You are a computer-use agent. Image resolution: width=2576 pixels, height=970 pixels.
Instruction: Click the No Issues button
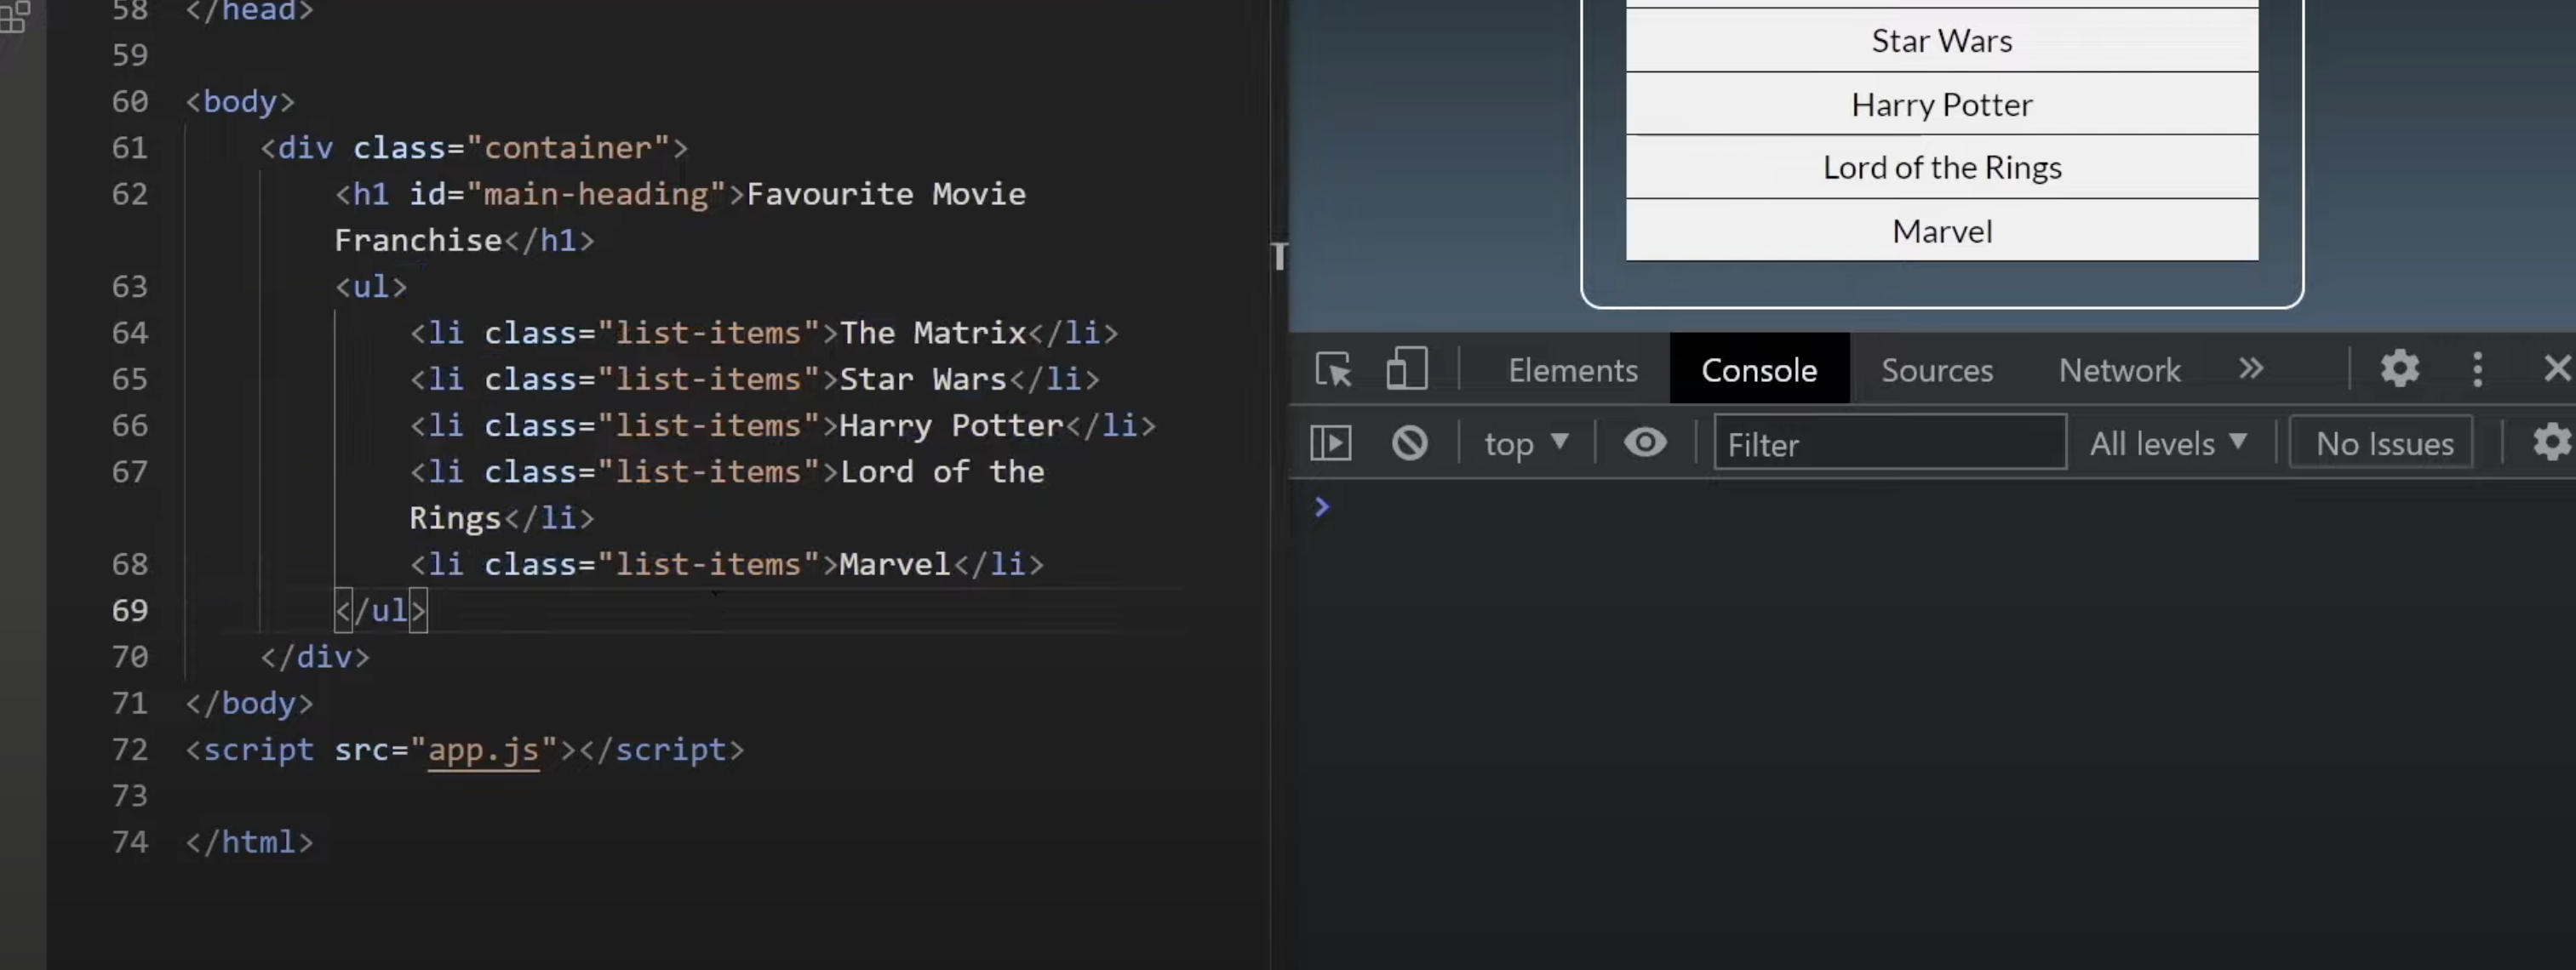point(2383,443)
